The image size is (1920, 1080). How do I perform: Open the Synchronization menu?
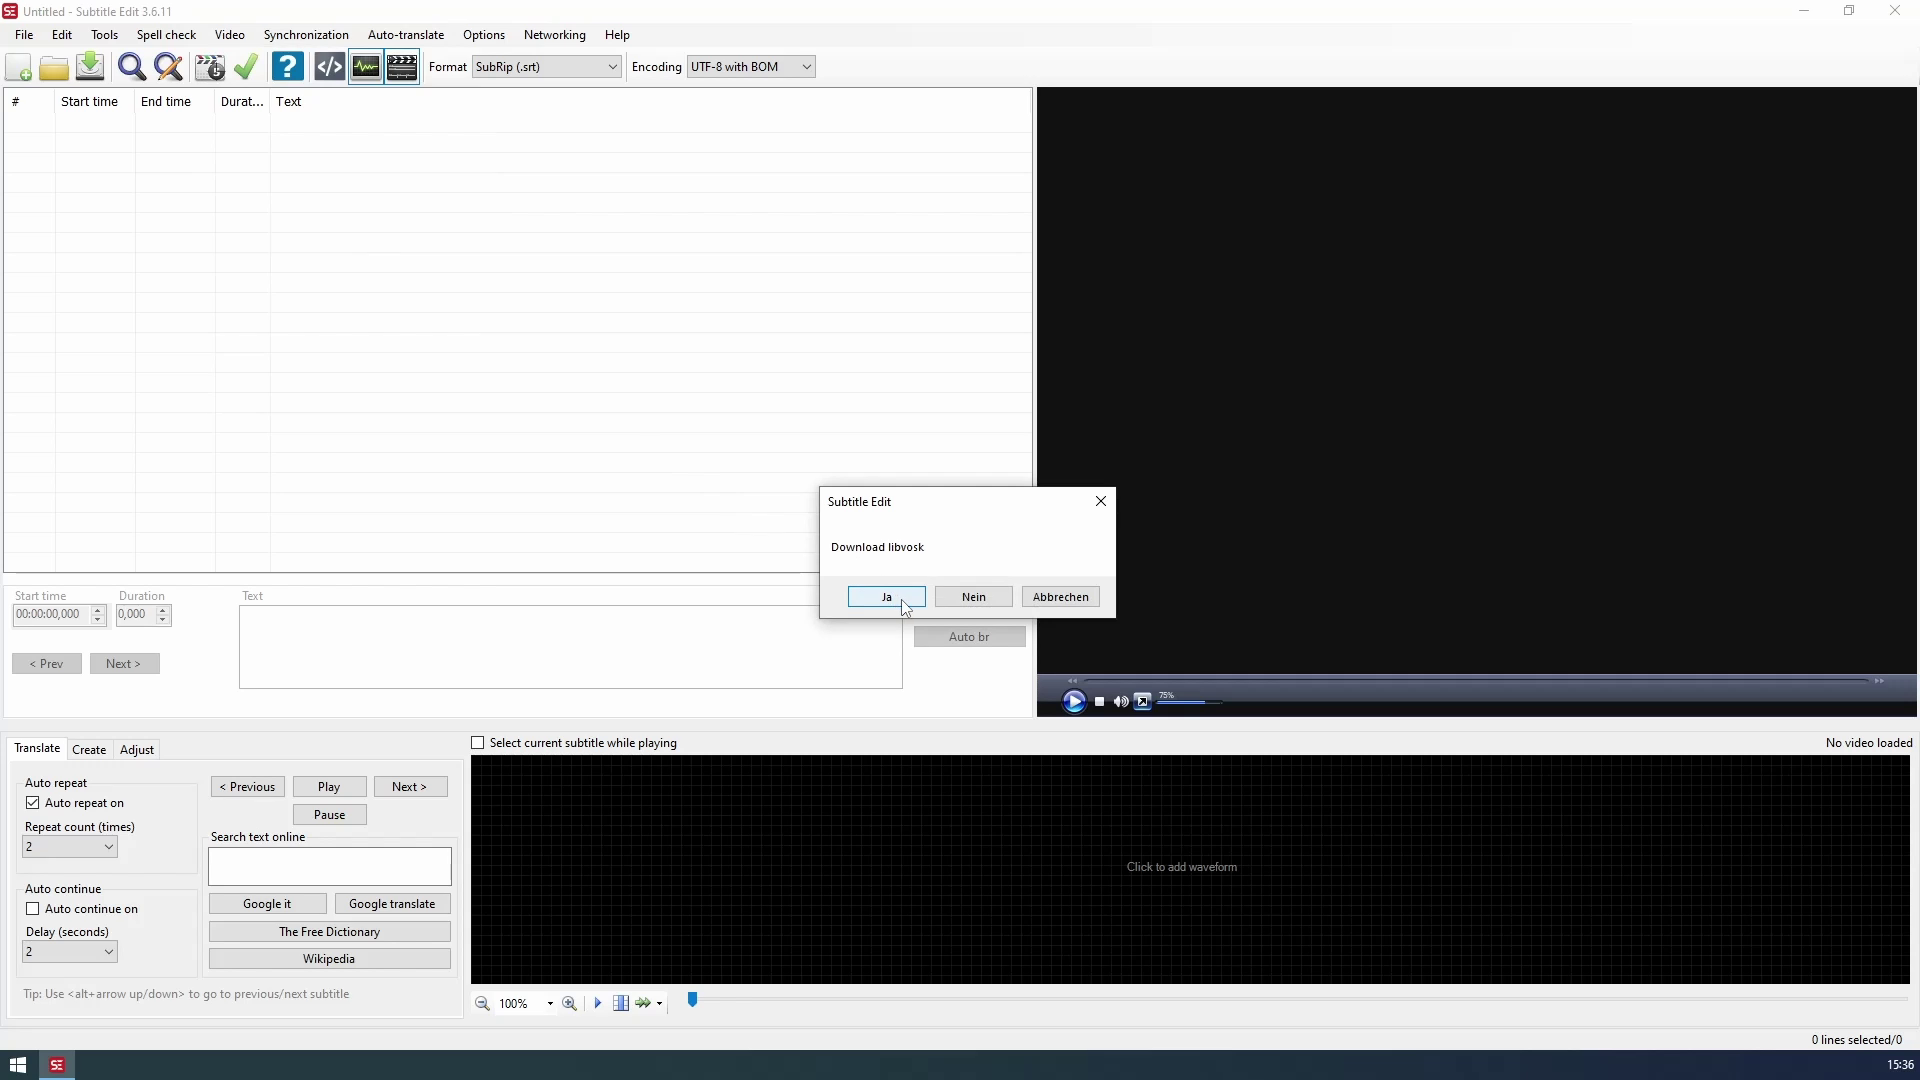coord(306,35)
